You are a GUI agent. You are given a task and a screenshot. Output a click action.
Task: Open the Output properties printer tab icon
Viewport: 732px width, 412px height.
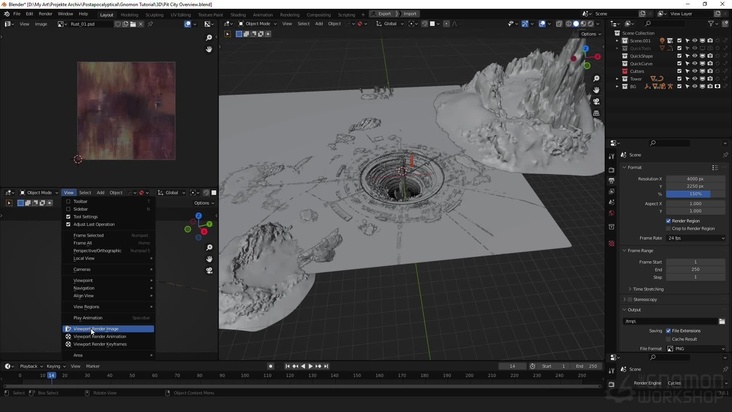coord(612,181)
